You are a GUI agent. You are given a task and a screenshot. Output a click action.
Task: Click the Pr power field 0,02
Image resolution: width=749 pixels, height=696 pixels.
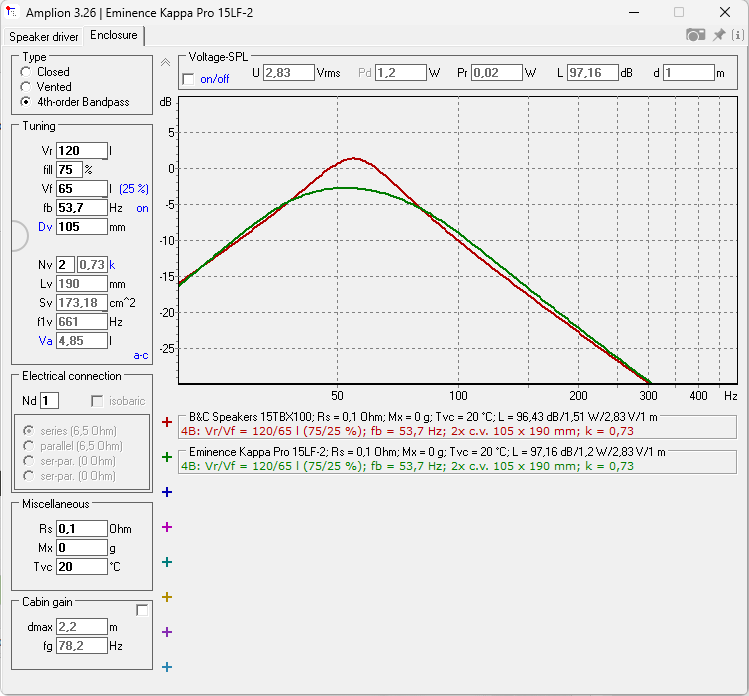click(x=497, y=73)
